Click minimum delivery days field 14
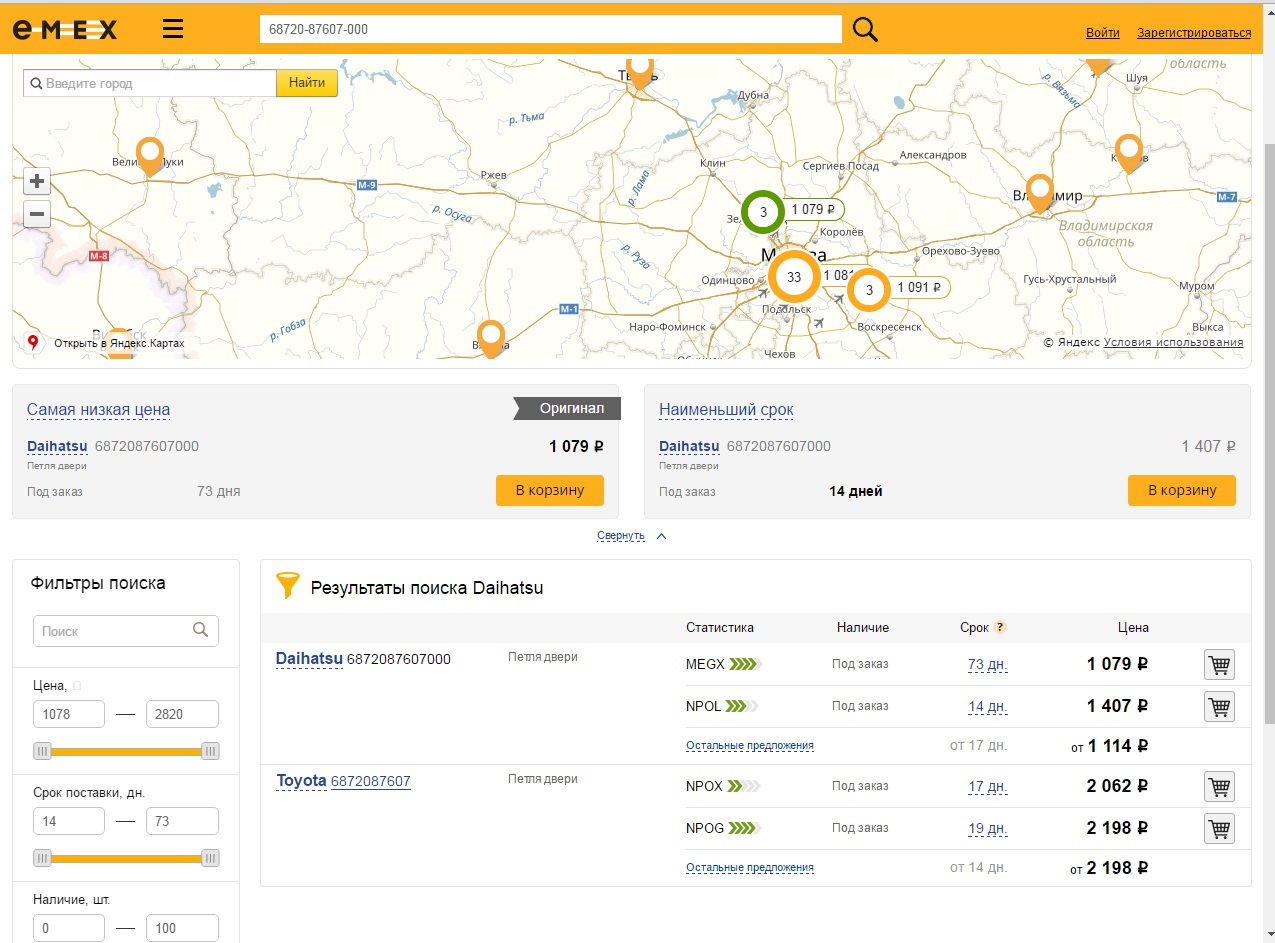The height and width of the screenshot is (943, 1275). click(69, 821)
